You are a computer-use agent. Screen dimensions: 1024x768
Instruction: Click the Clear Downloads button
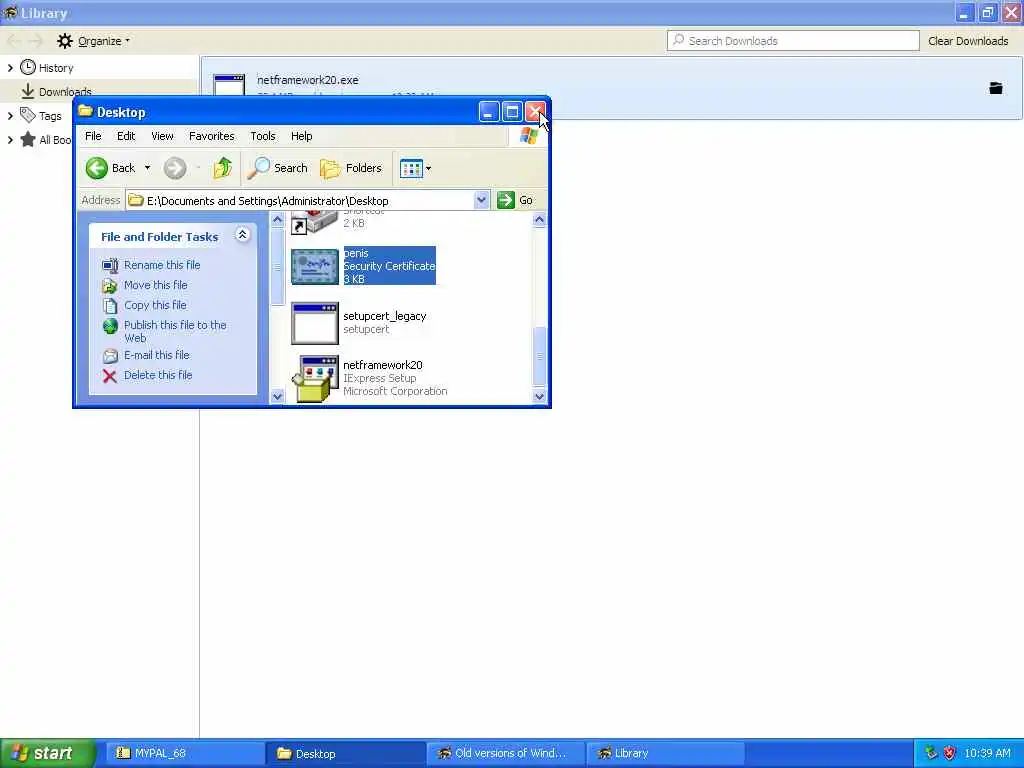(x=968, y=41)
